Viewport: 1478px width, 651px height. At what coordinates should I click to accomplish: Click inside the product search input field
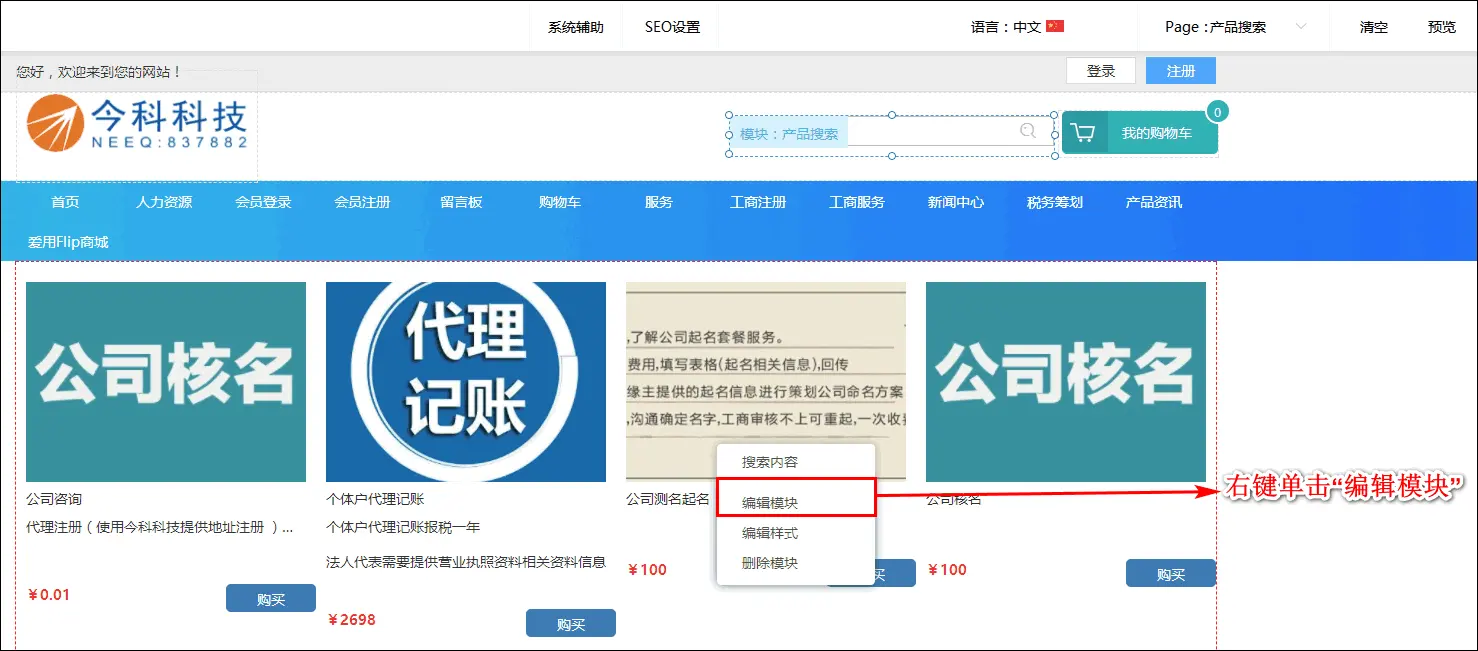930,132
